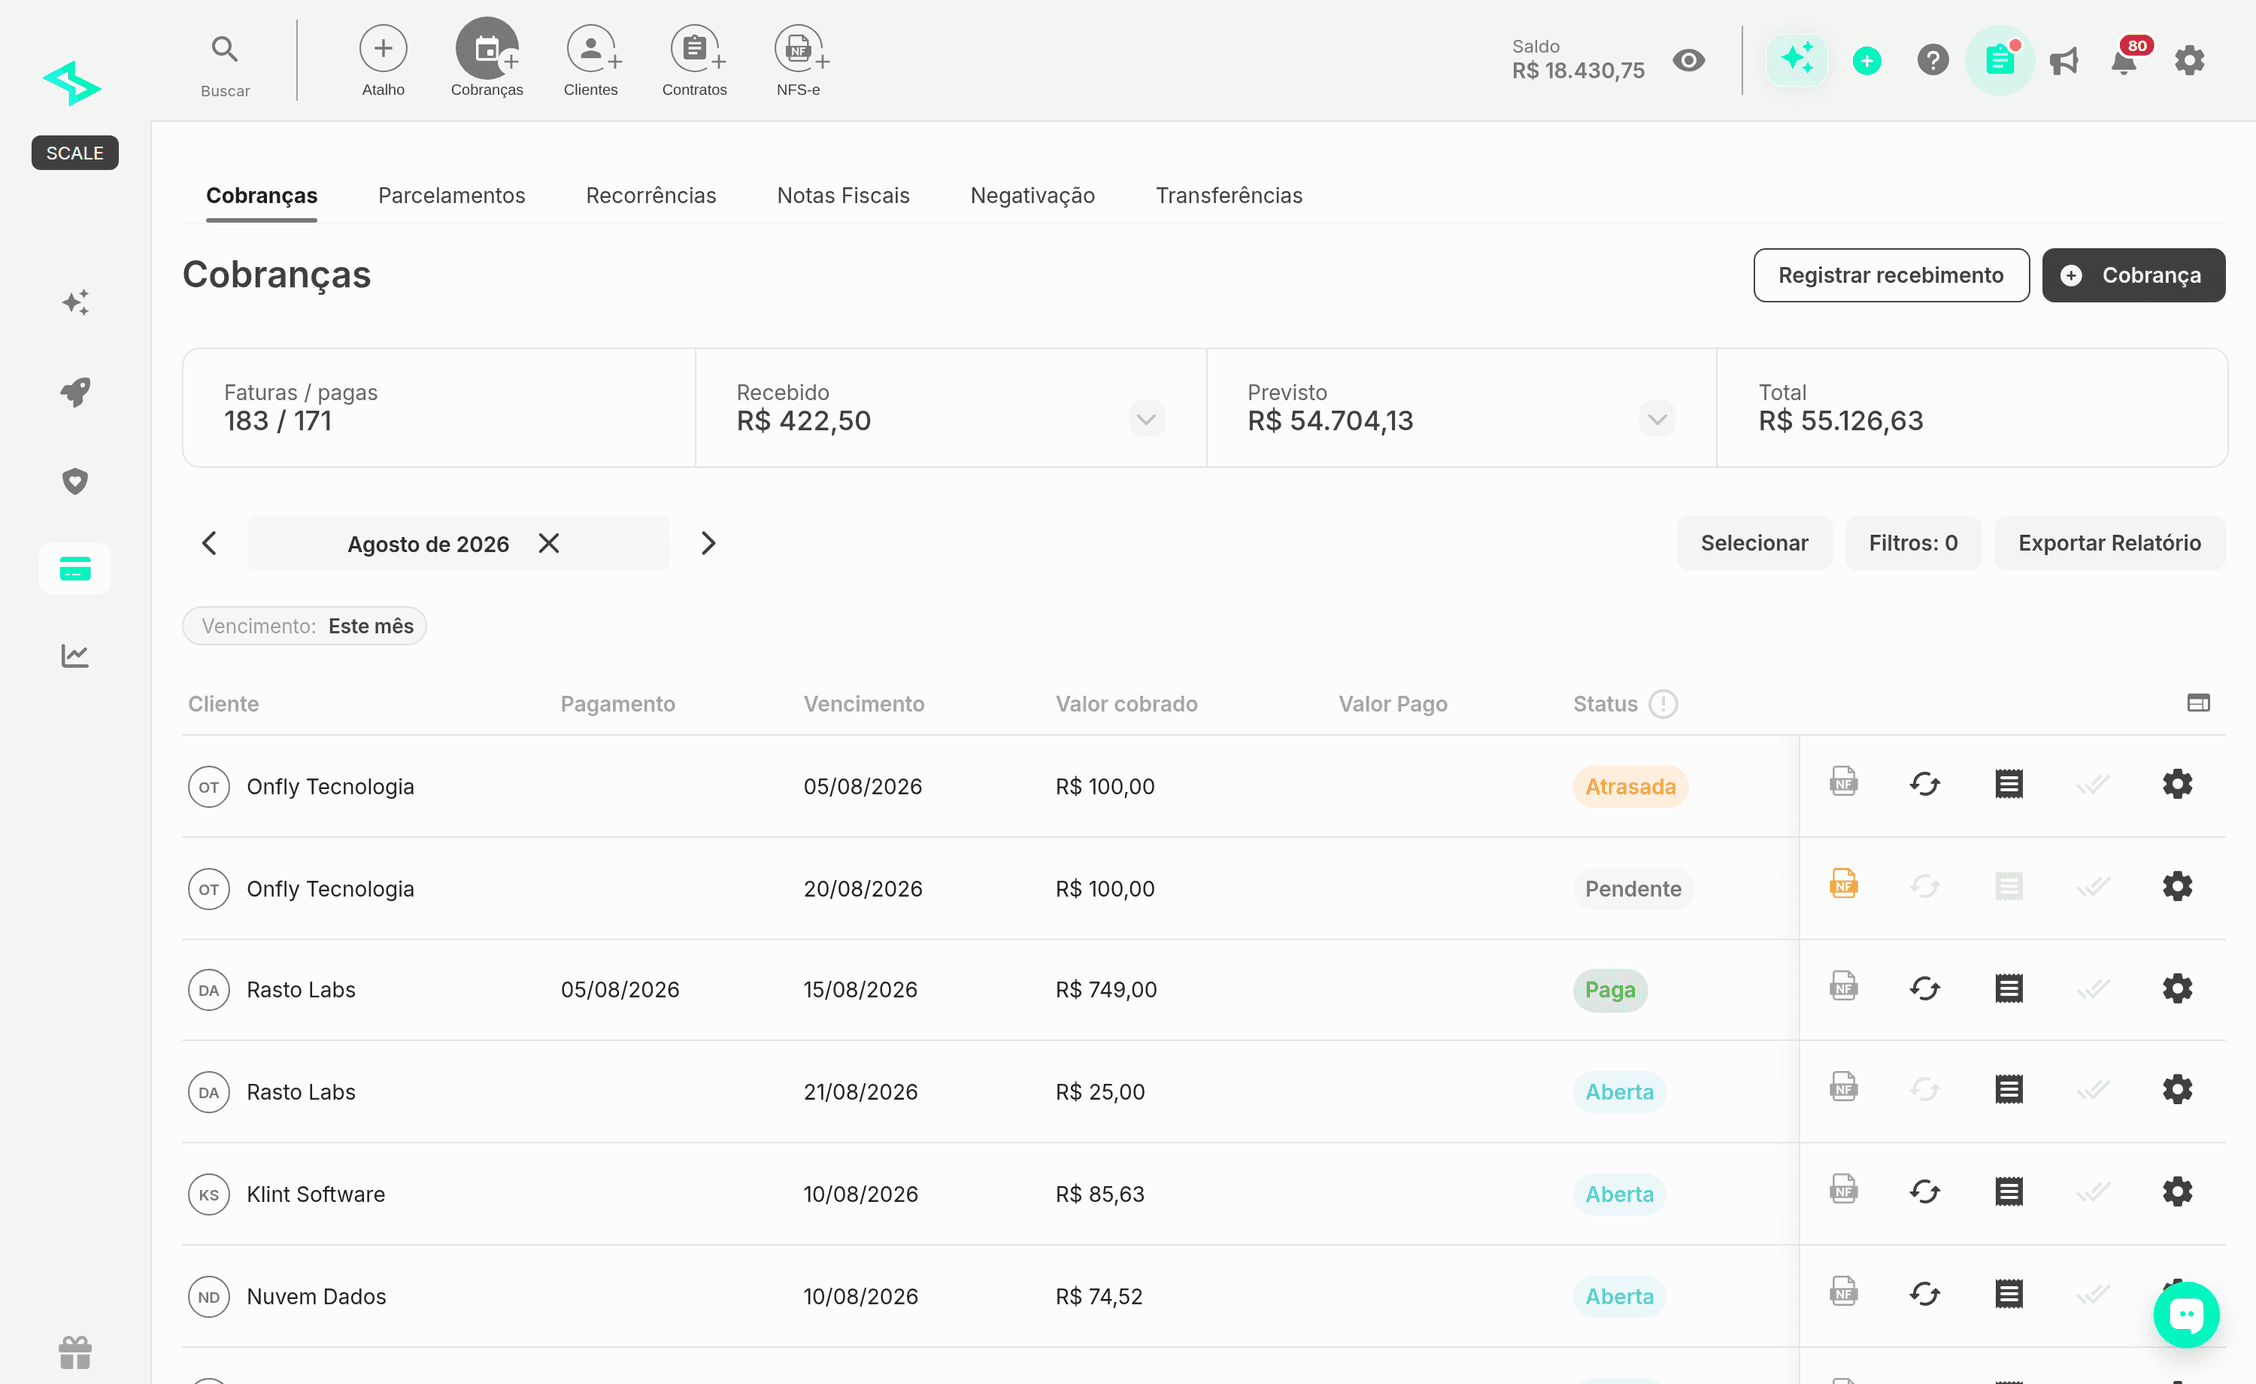Click the SCALE plan badge
This screenshot has width=2256, height=1384.
coord(75,153)
